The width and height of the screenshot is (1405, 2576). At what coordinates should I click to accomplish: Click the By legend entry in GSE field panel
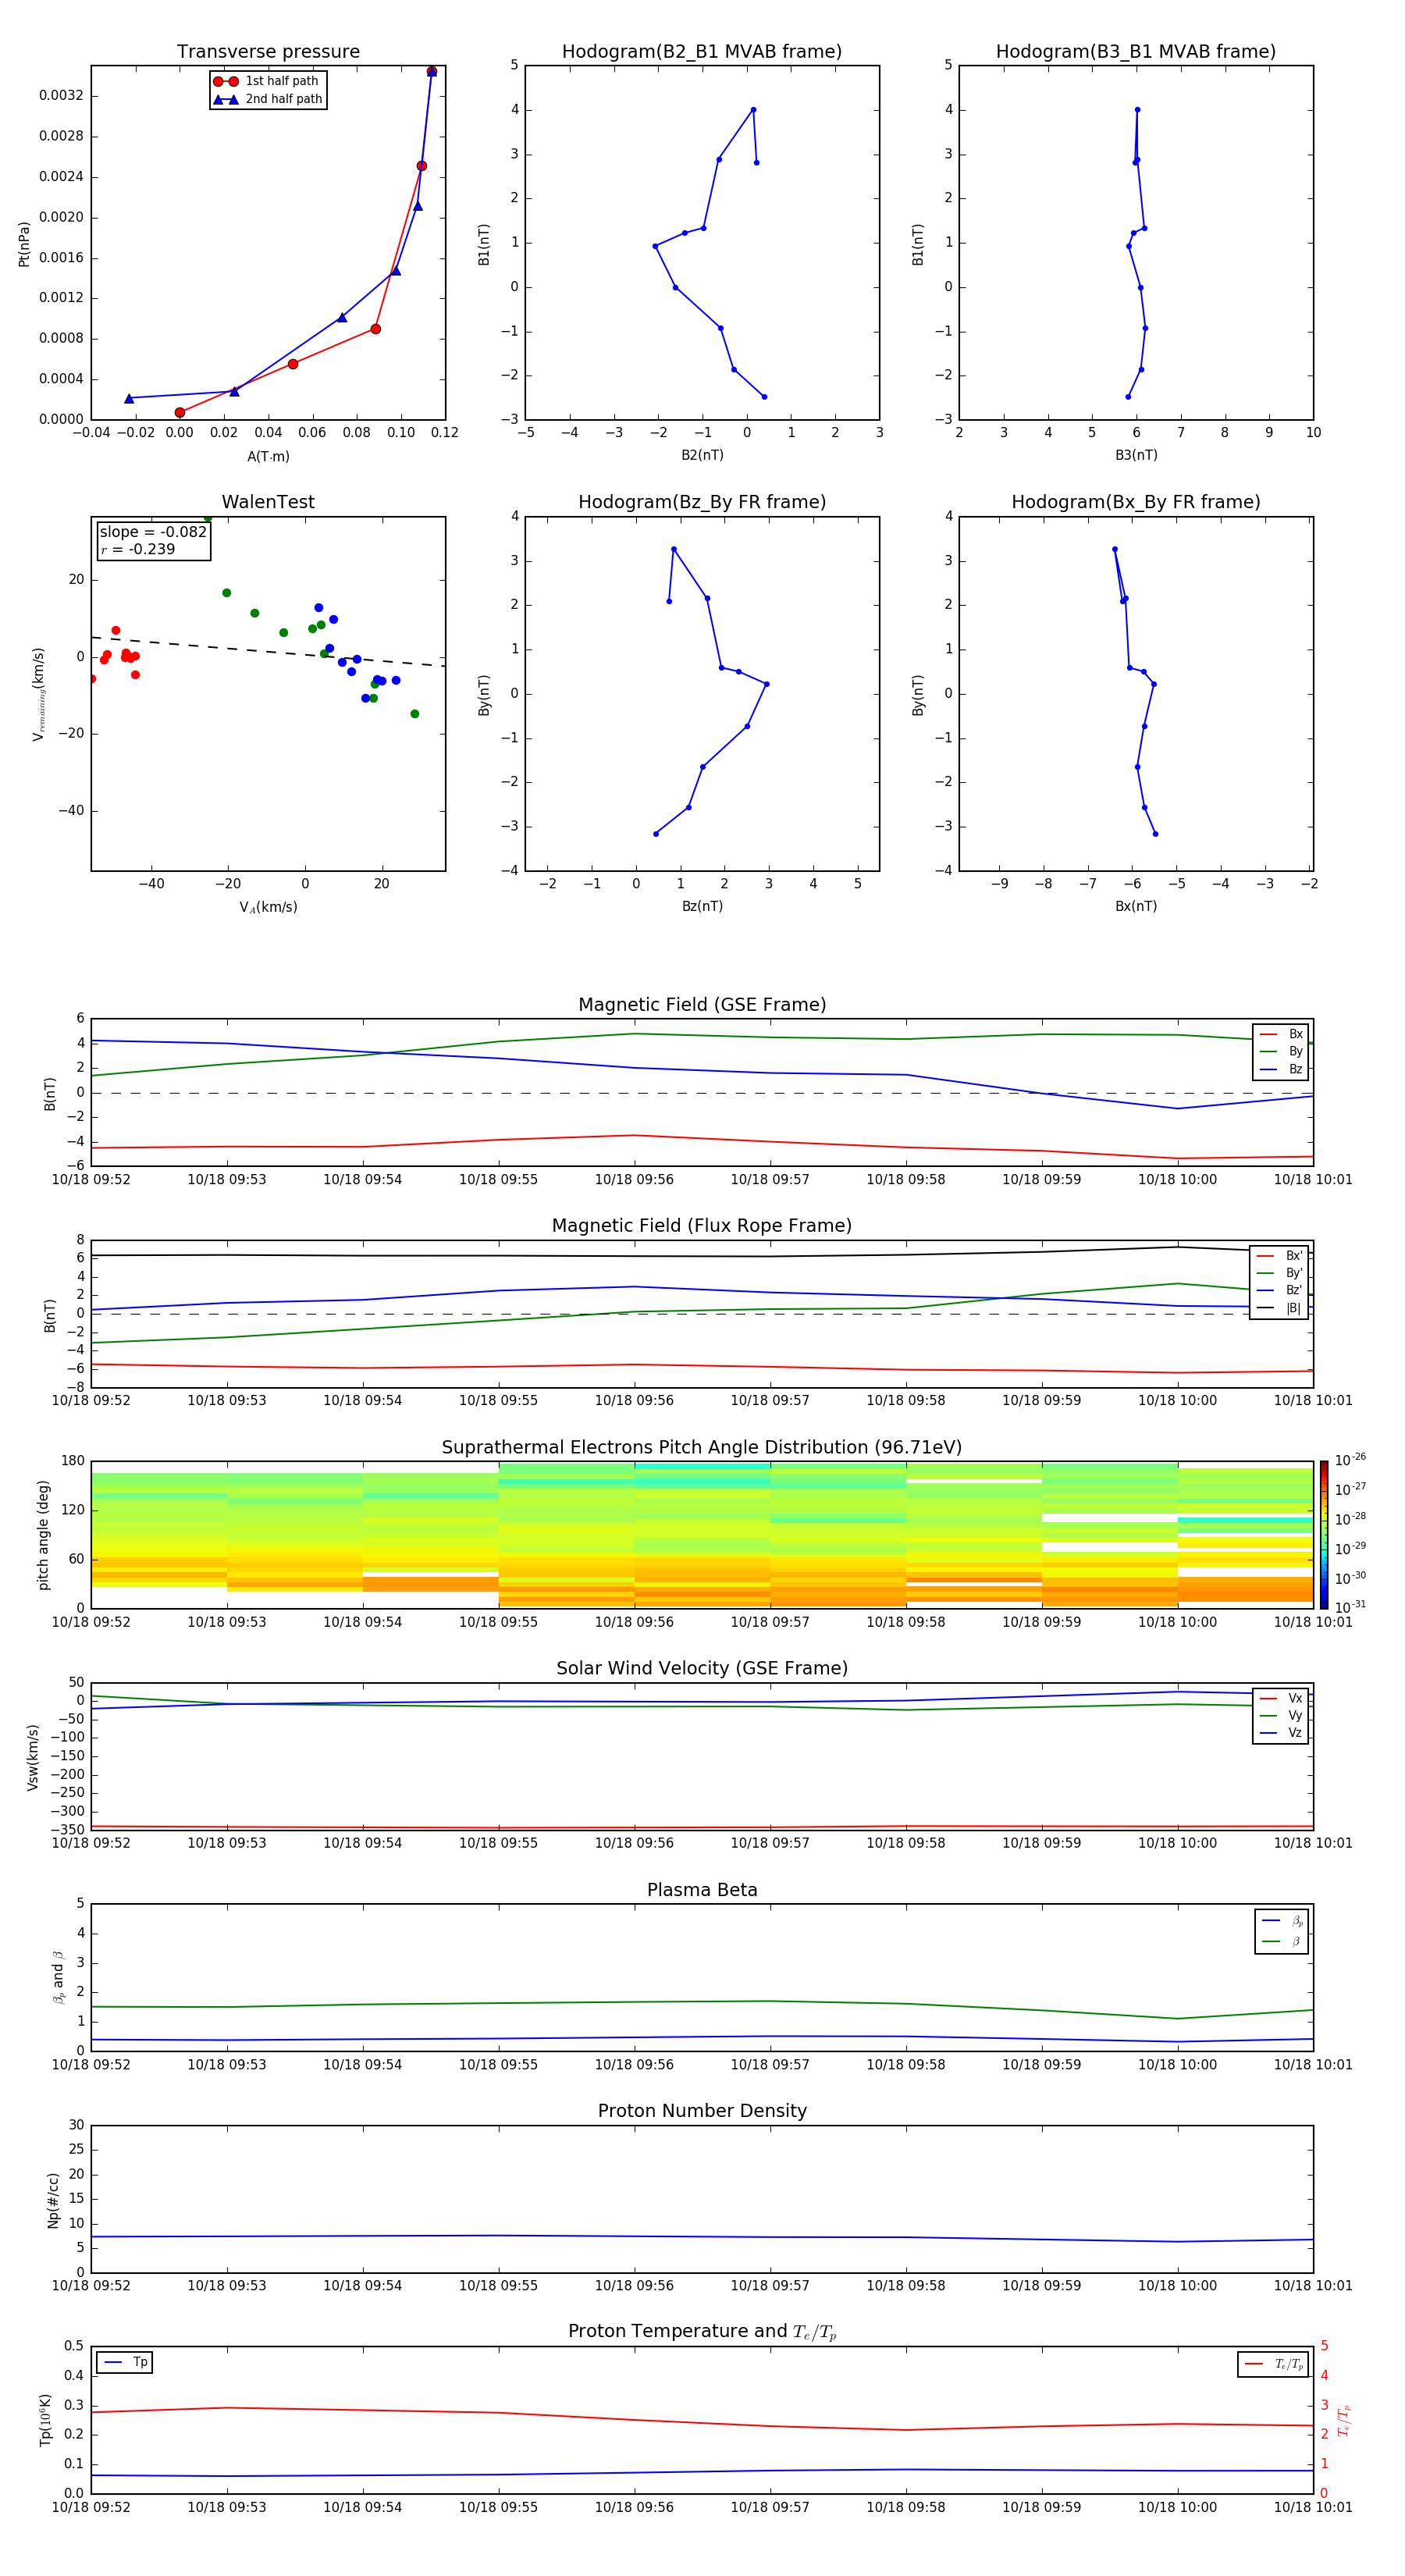point(1281,1051)
